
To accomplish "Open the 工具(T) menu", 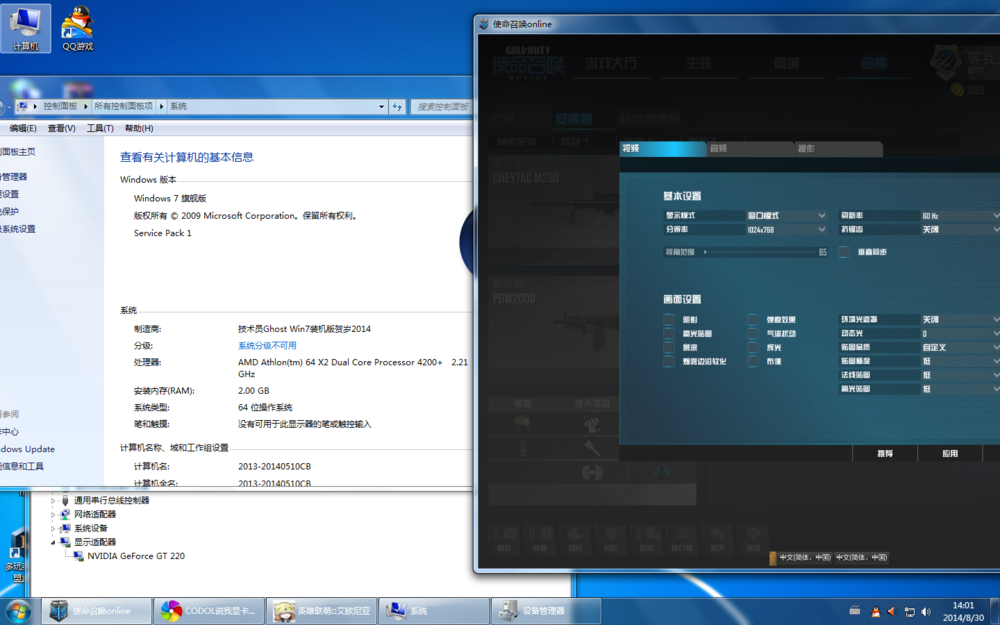I will pos(100,128).
